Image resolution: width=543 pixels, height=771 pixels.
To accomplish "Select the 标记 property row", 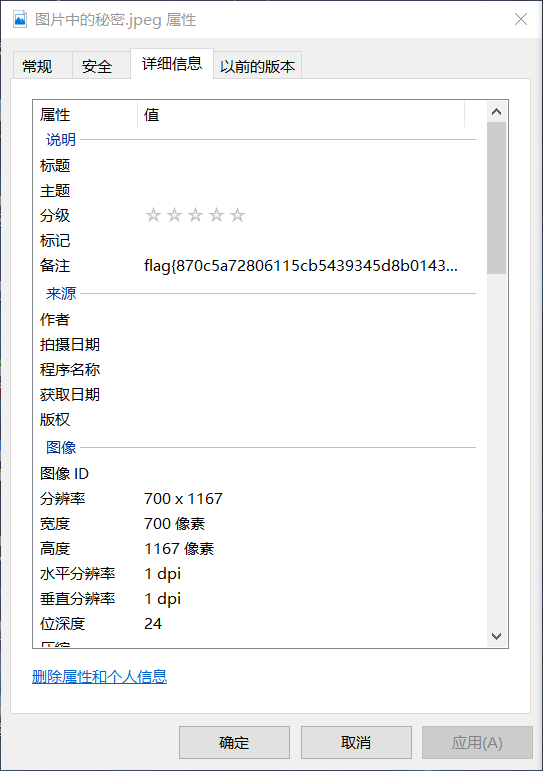I will (x=255, y=240).
